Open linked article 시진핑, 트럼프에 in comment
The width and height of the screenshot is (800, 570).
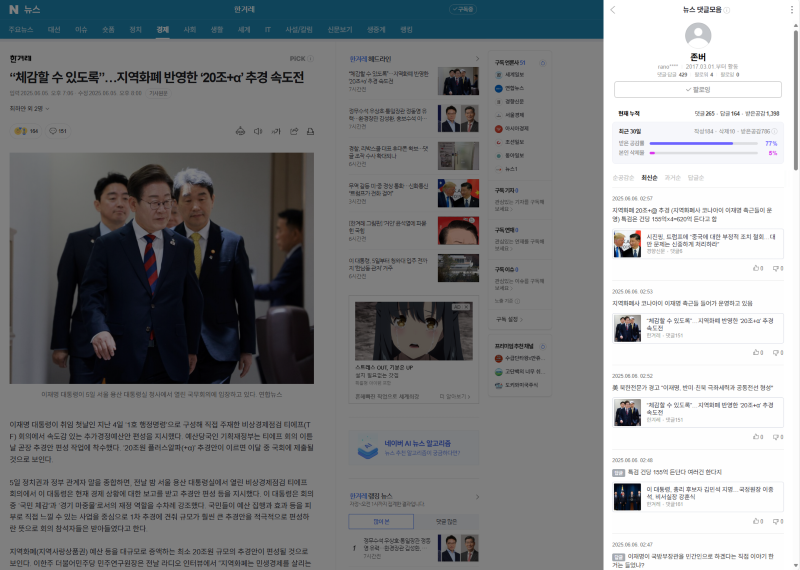[x=697, y=244]
